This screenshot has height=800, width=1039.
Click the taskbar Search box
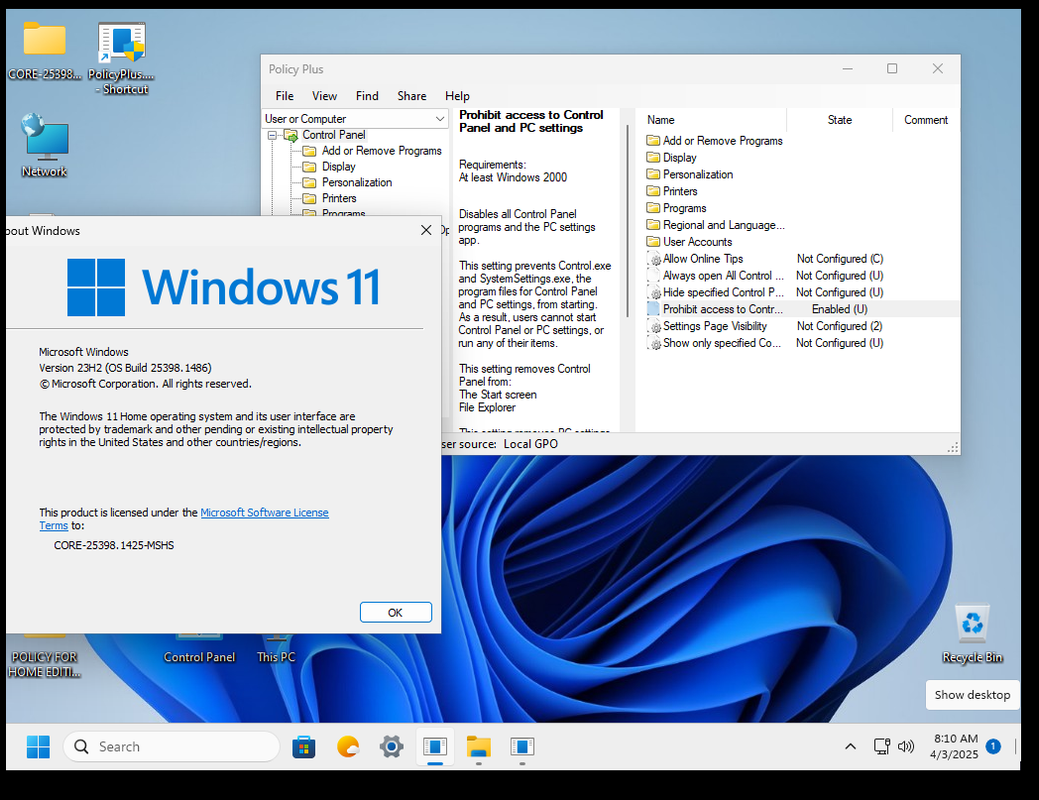(171, 747)
